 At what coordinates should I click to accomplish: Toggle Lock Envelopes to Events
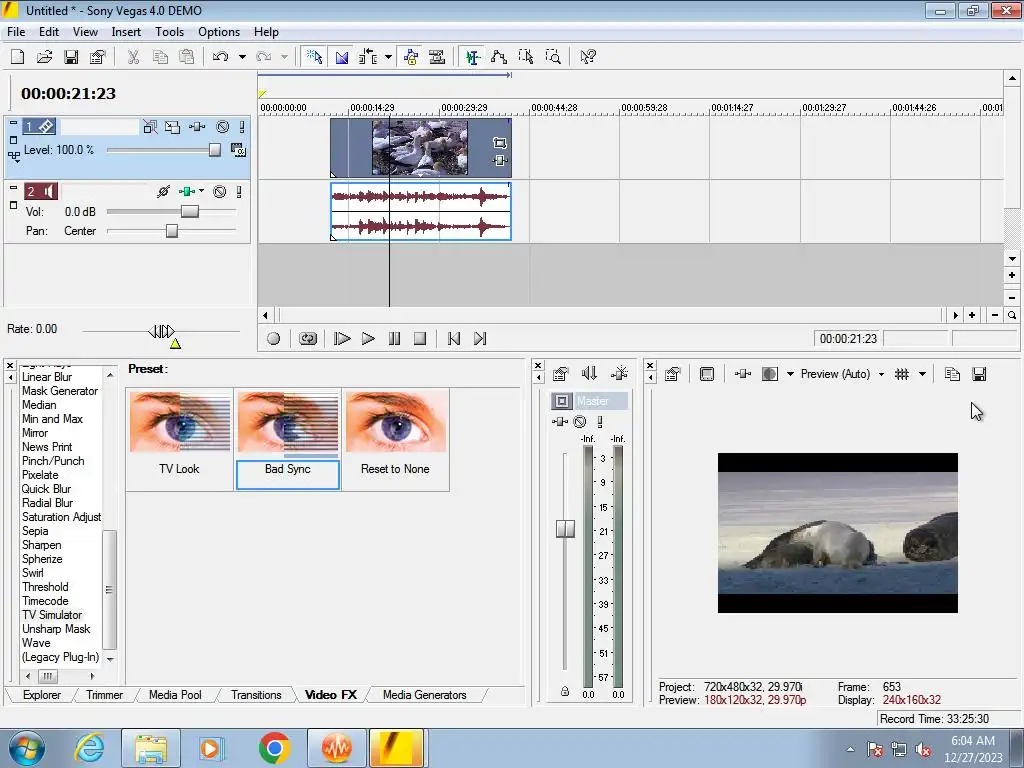[x=411, y=57]
